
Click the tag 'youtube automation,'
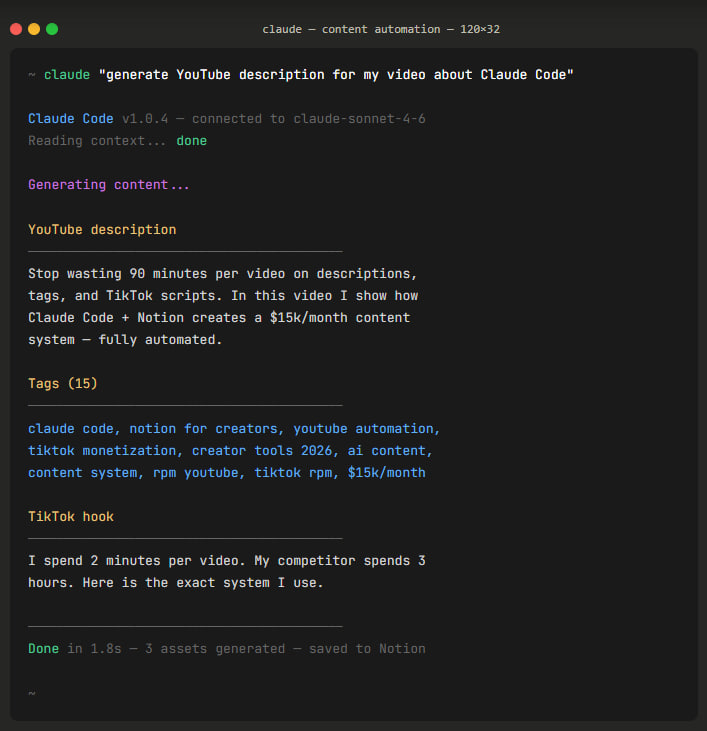[x=367, y=428]
